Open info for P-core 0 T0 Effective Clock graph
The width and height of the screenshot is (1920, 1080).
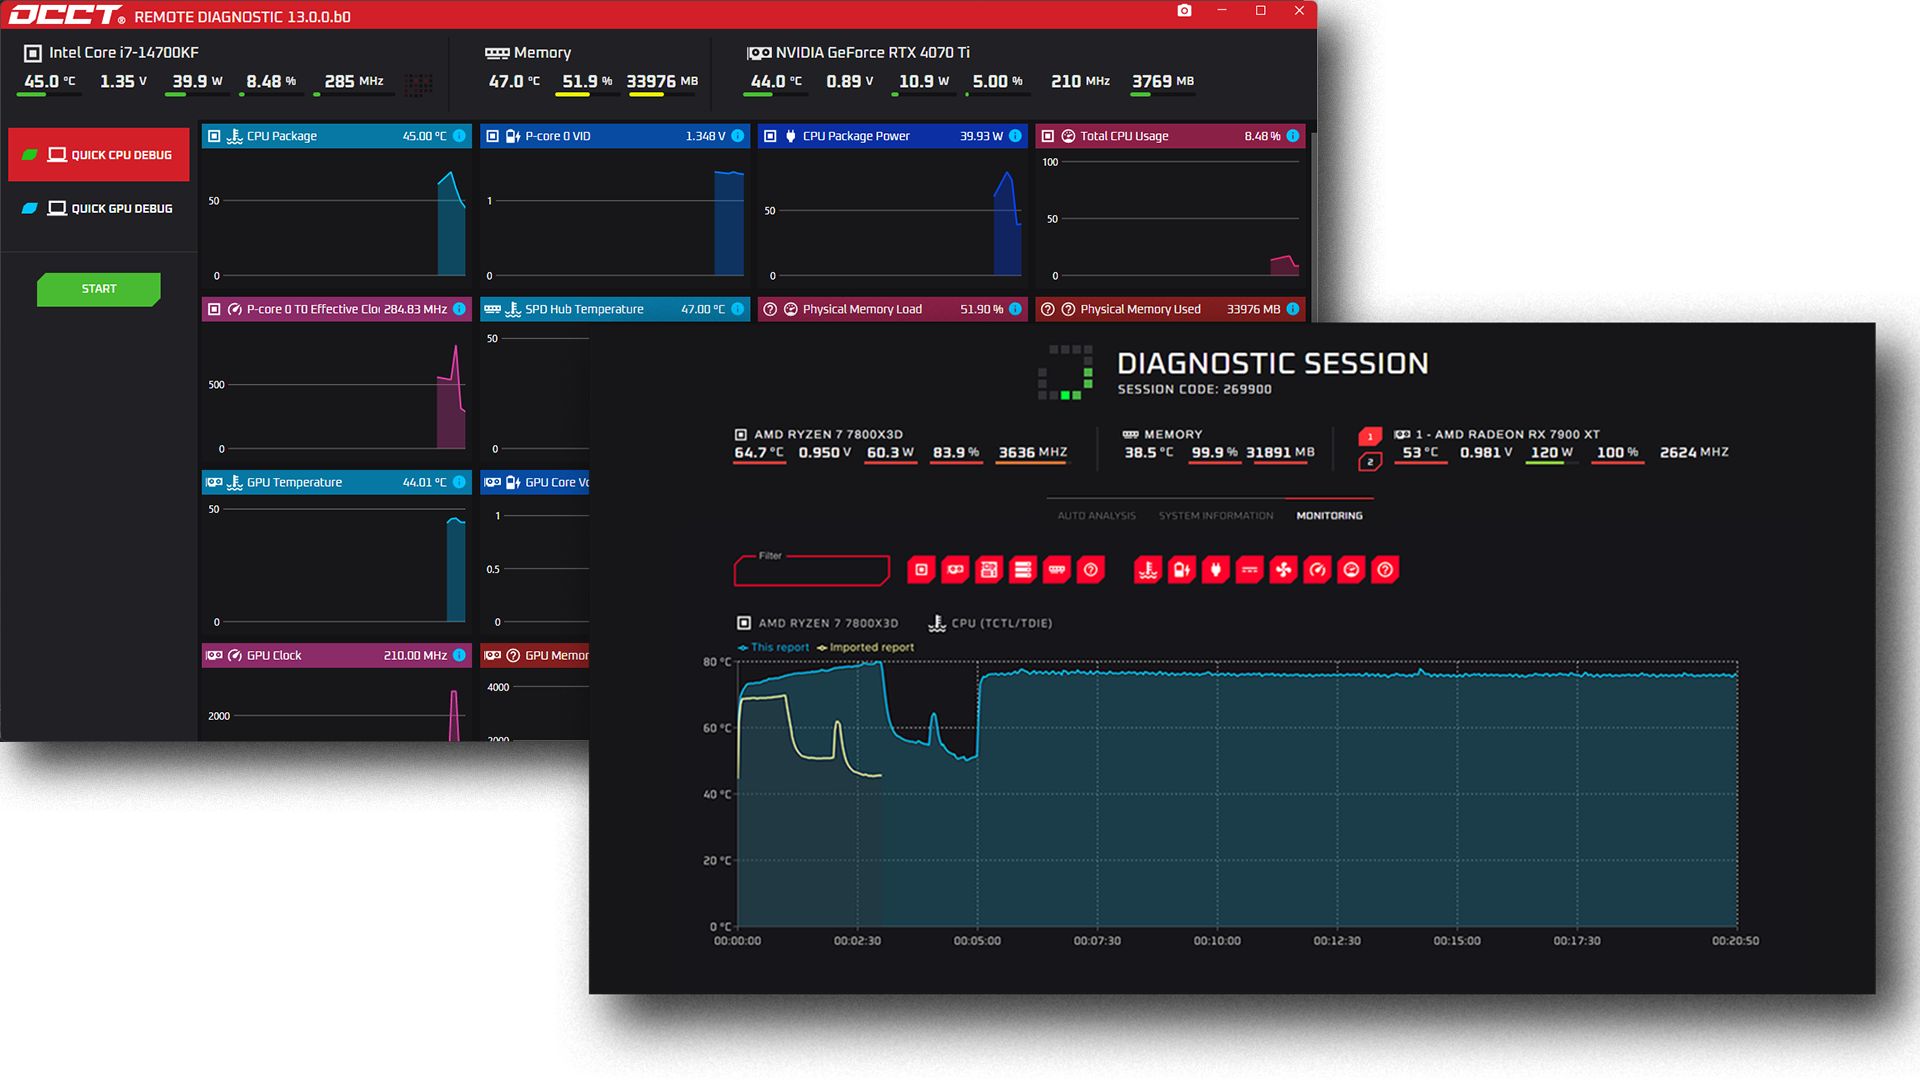(x=459, y=309)
